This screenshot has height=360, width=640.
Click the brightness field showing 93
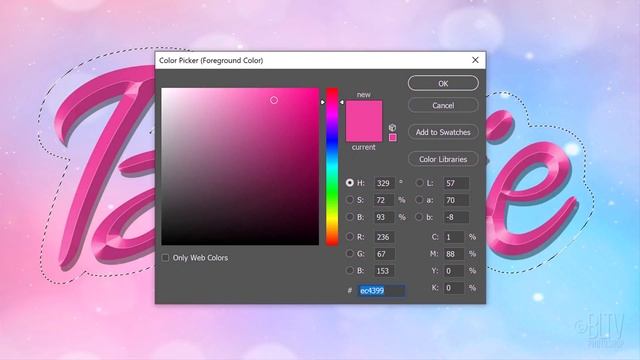384,217
